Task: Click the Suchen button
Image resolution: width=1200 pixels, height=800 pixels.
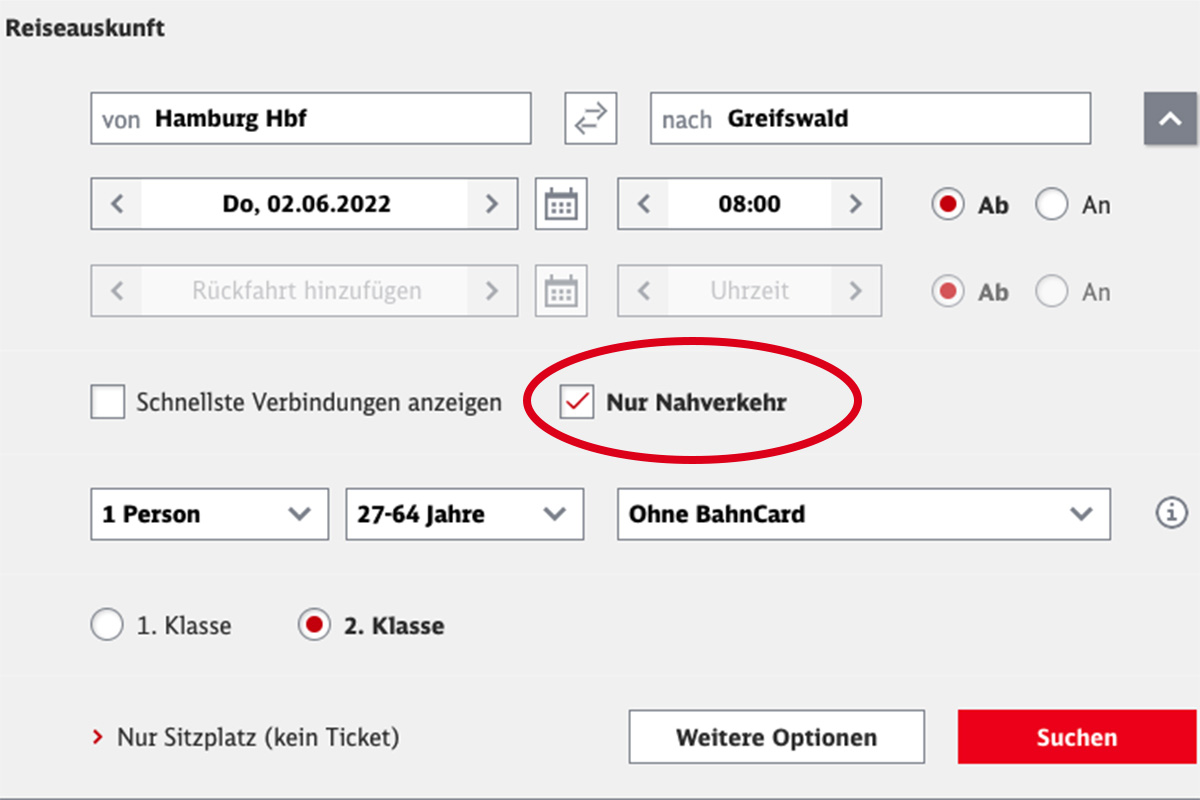Action: [x=1077, y=737]
